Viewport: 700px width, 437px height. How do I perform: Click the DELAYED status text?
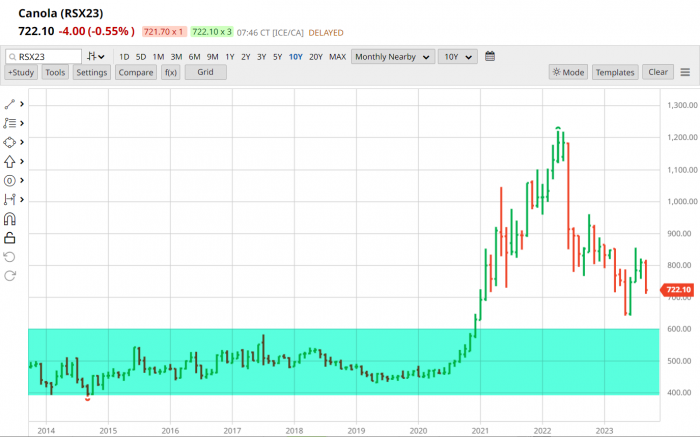tap(326, 33)
